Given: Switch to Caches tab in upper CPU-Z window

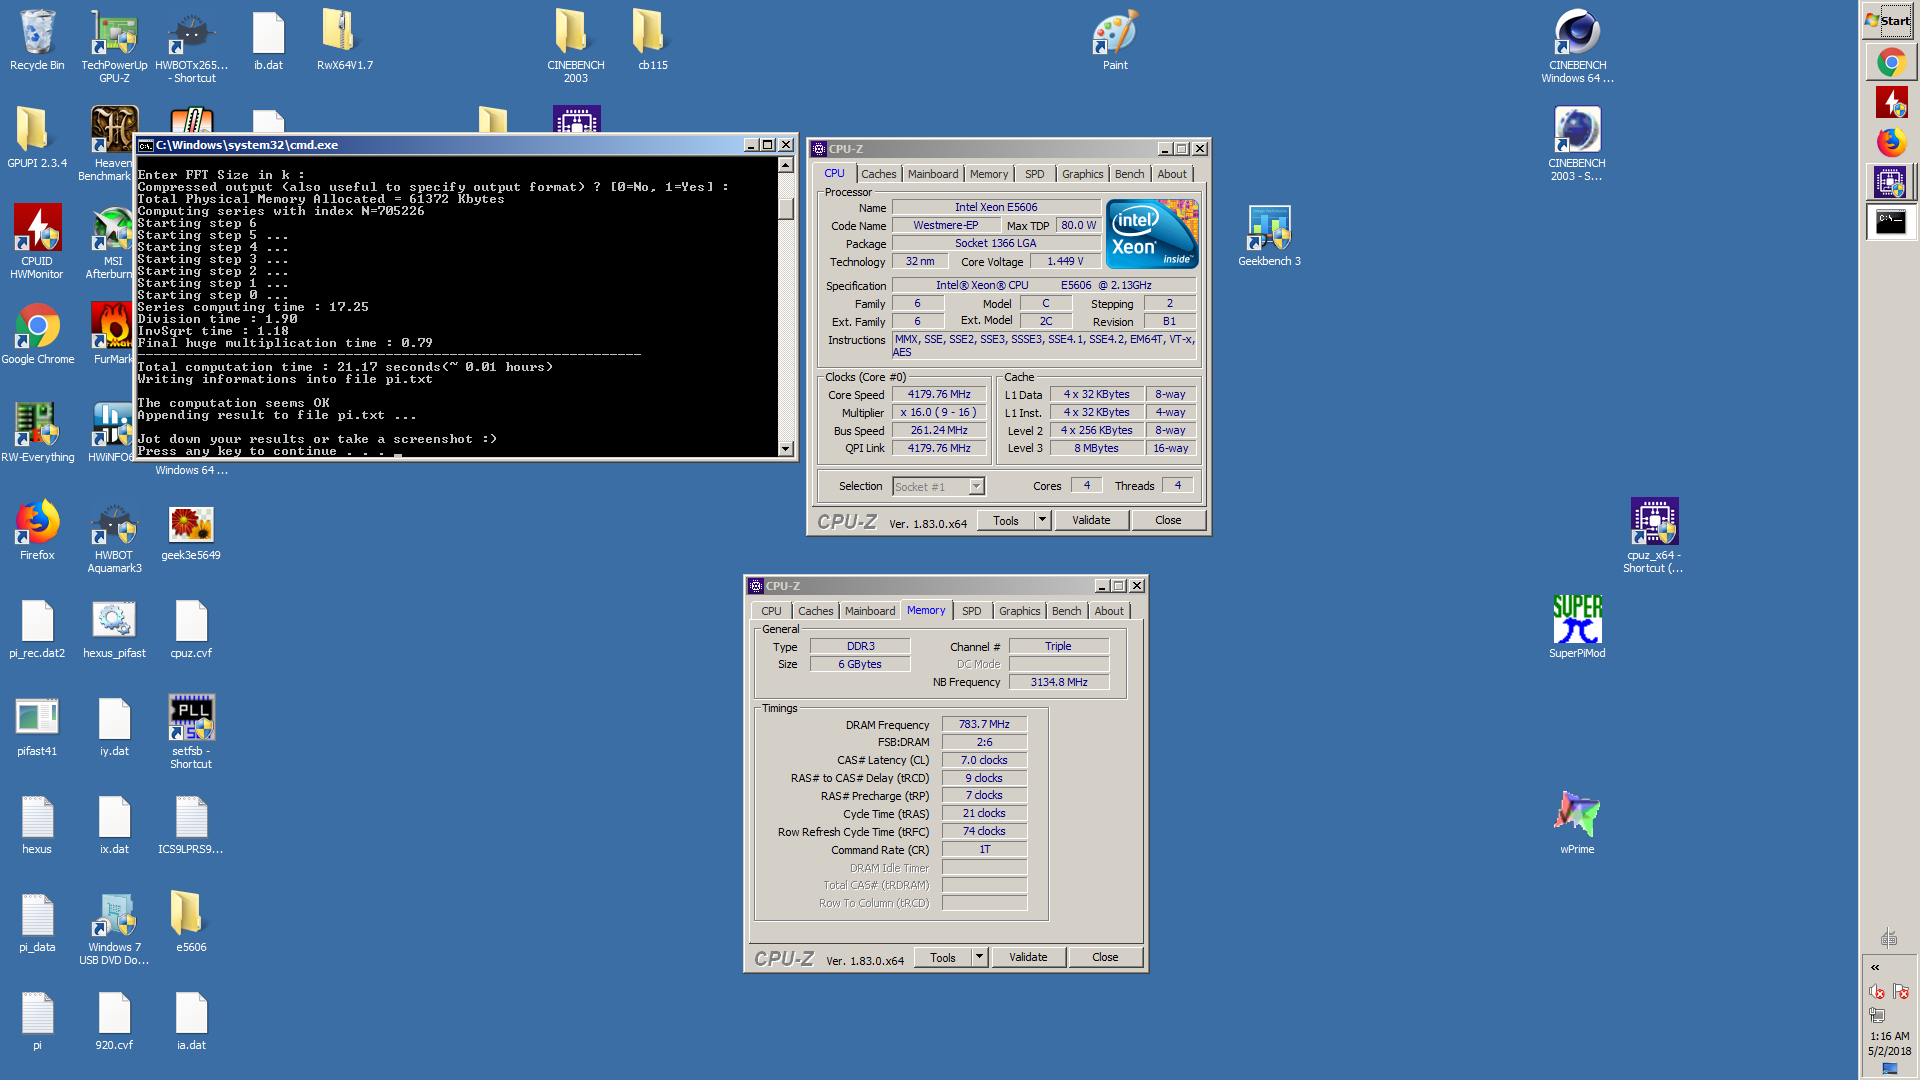Looking at the screenshot, I should [879, 174].
